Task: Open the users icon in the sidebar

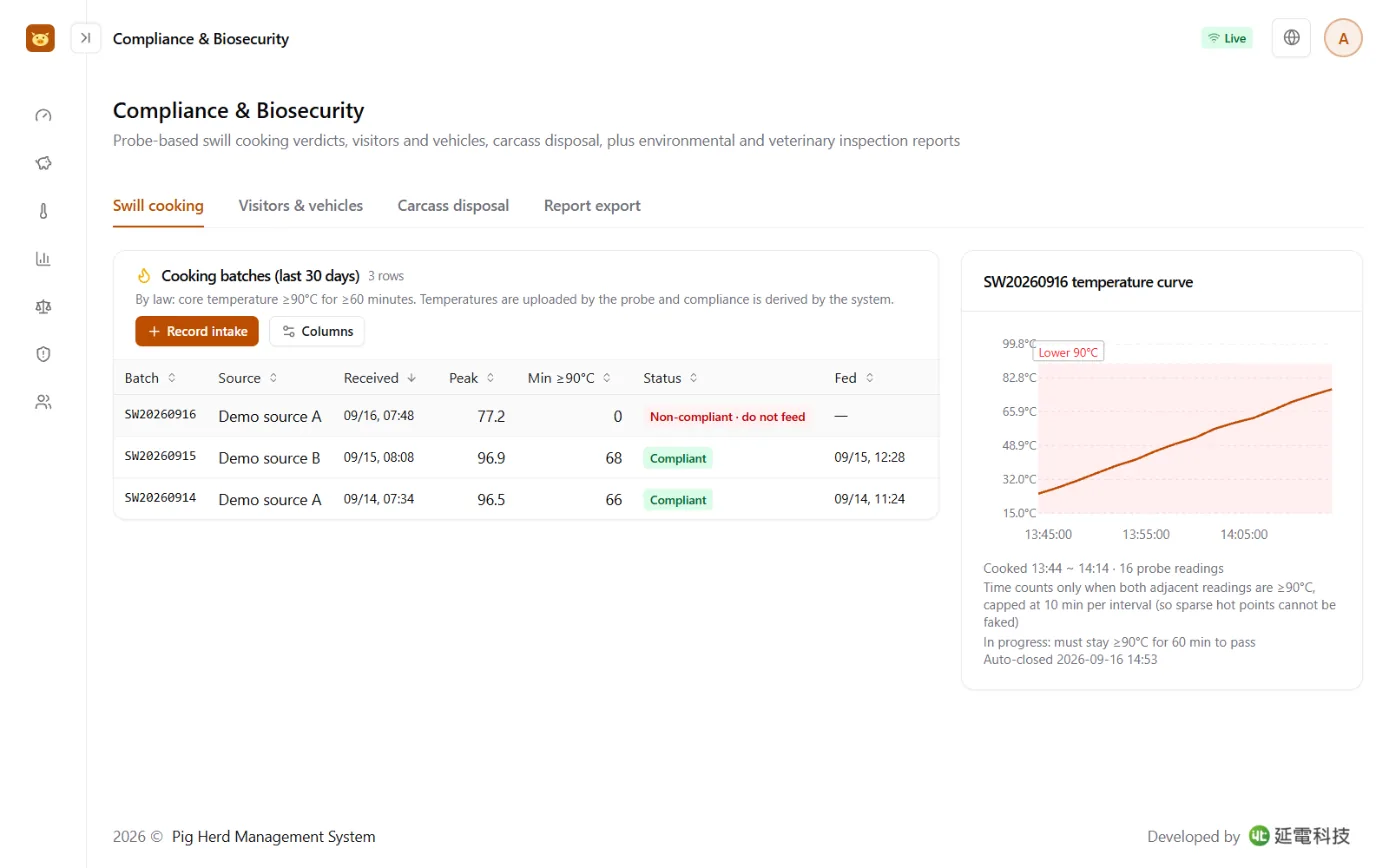Action: 43,402
